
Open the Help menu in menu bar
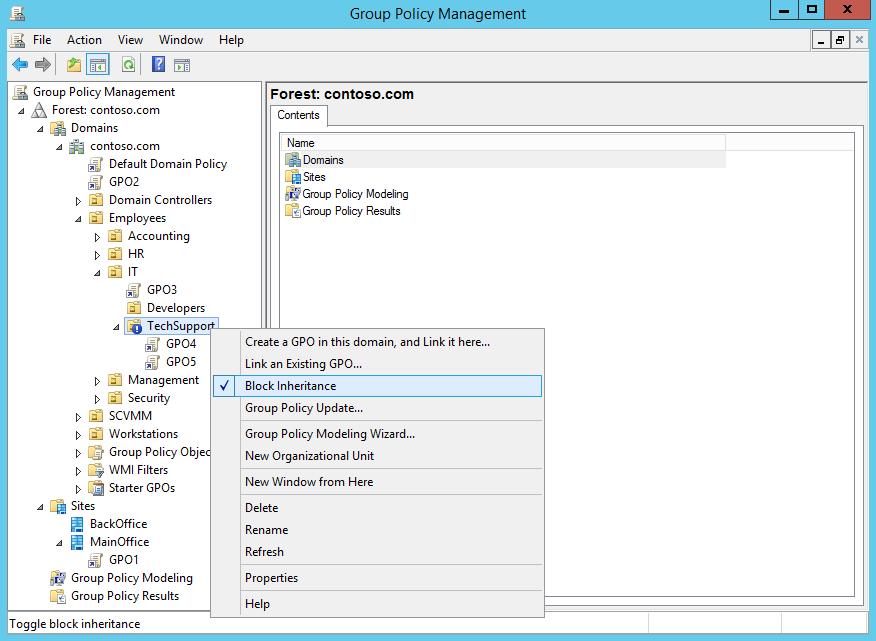(x=231, y=40)
